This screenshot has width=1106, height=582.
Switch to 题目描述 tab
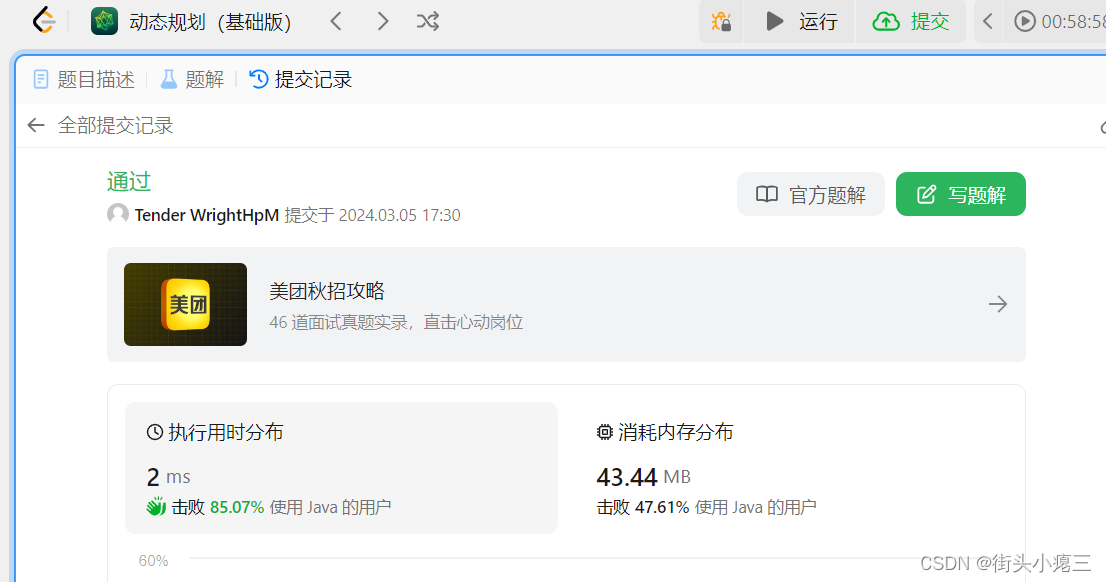[x=84, y=79]
